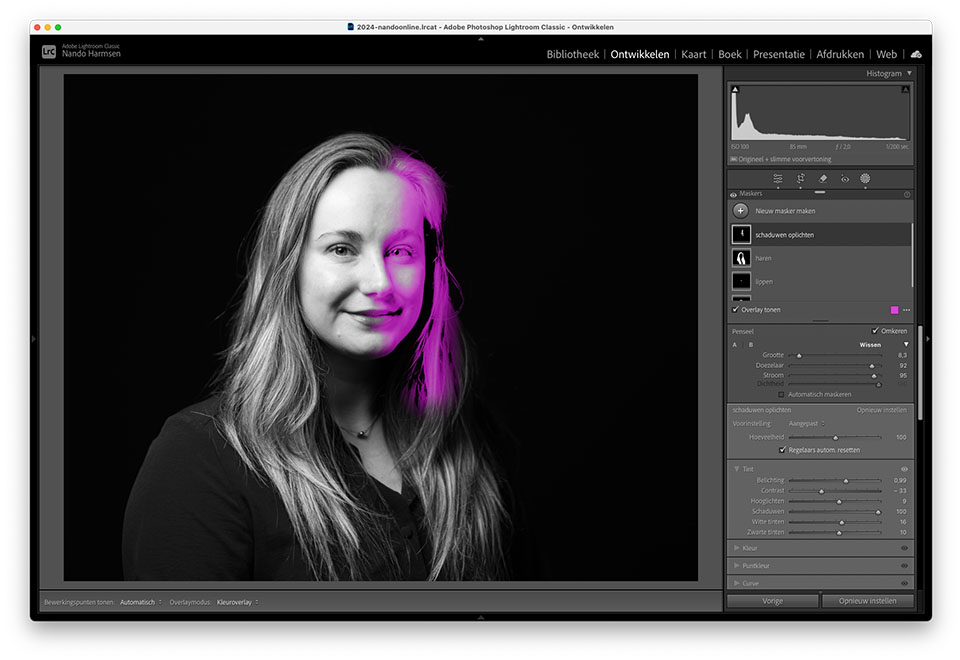
Task: Select brush B
Action: click(x=751, y=345)
